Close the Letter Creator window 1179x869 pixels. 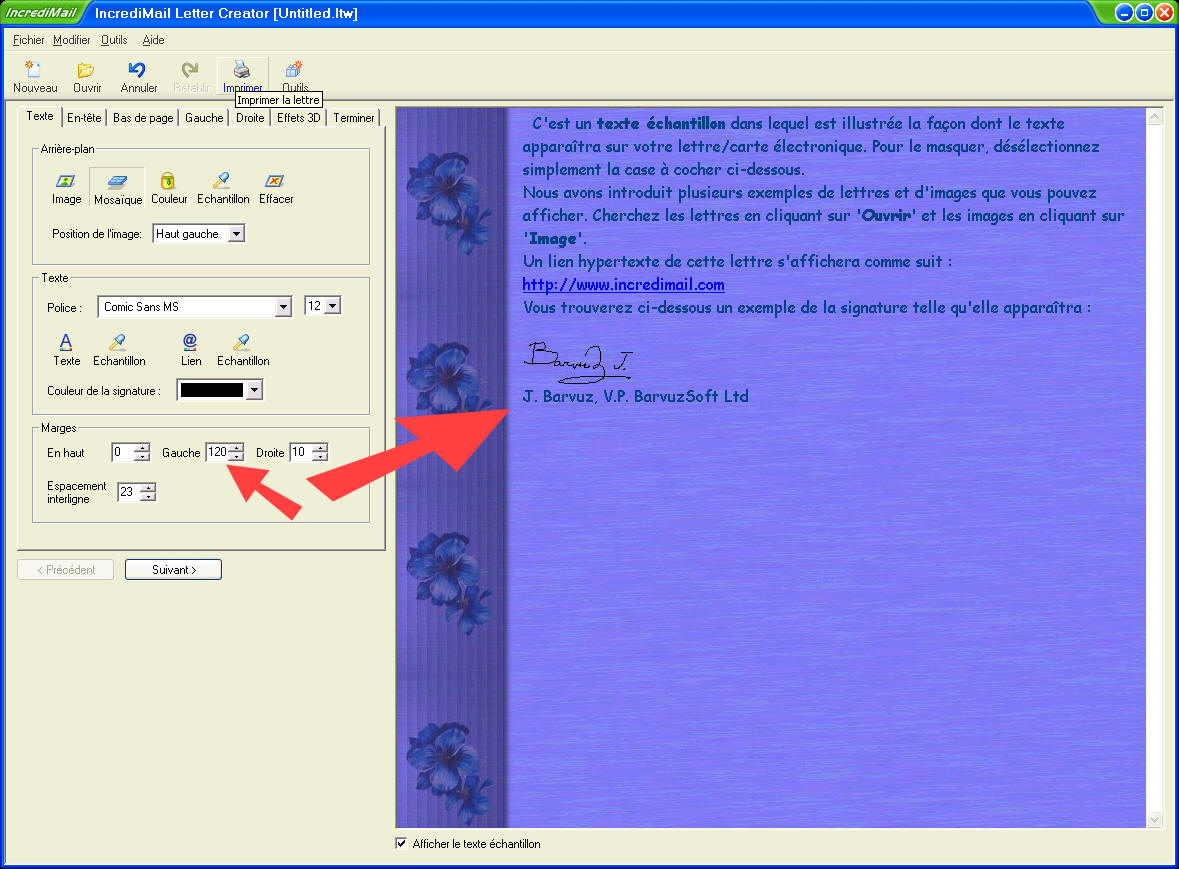click(1164, 13)
